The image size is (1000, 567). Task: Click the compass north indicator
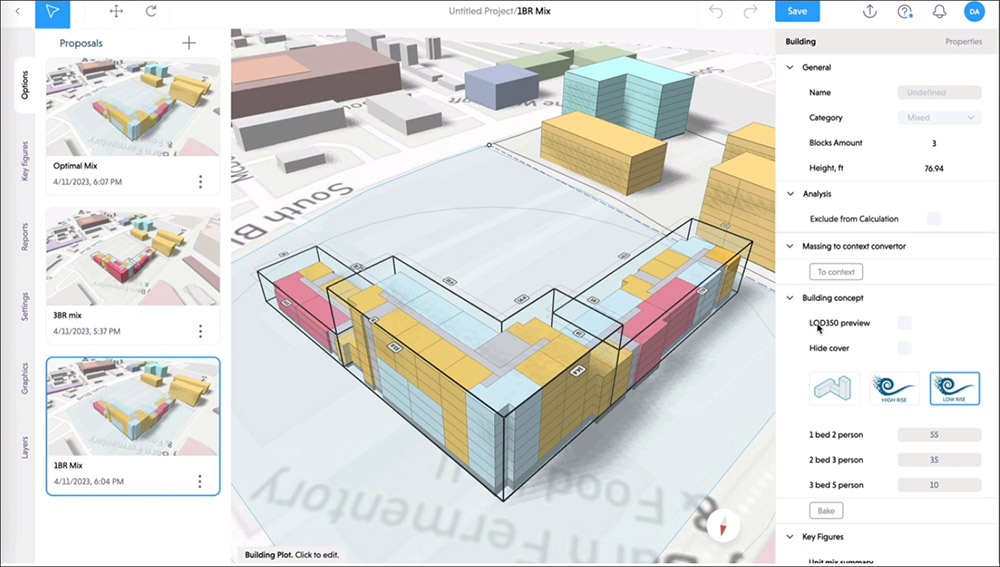(x=722, y=526)
